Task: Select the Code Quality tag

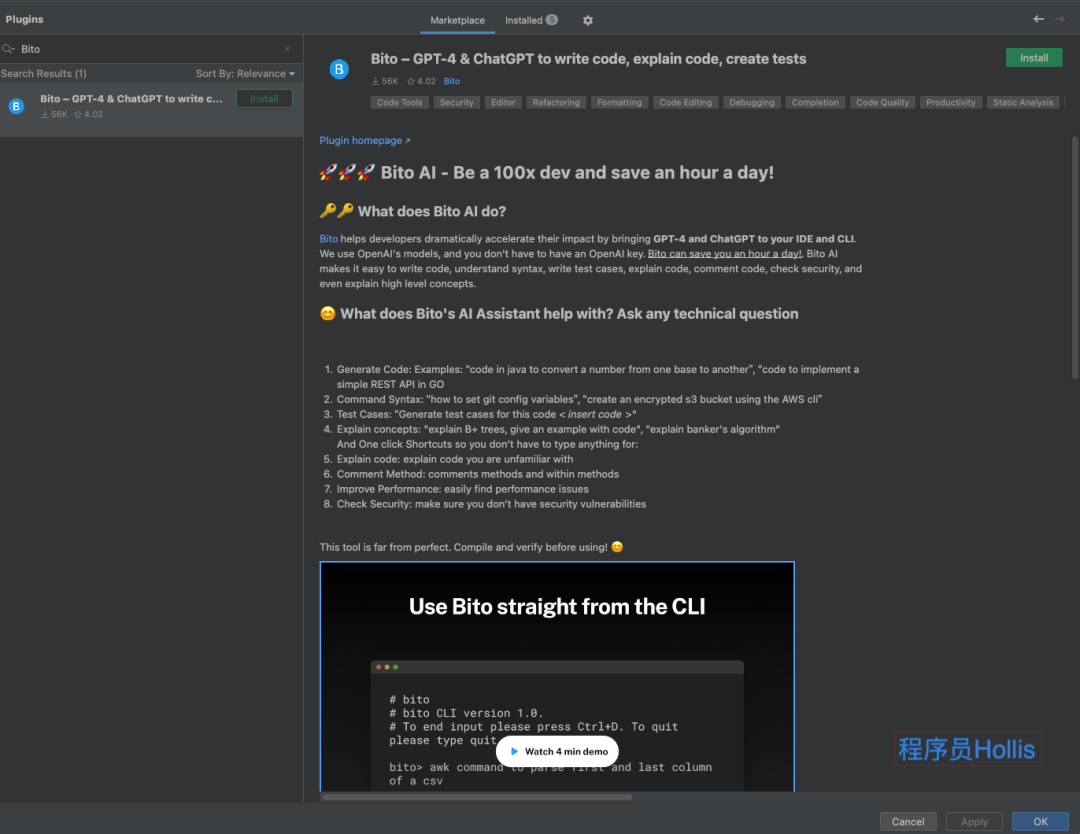Action: (x=882, y=103)
